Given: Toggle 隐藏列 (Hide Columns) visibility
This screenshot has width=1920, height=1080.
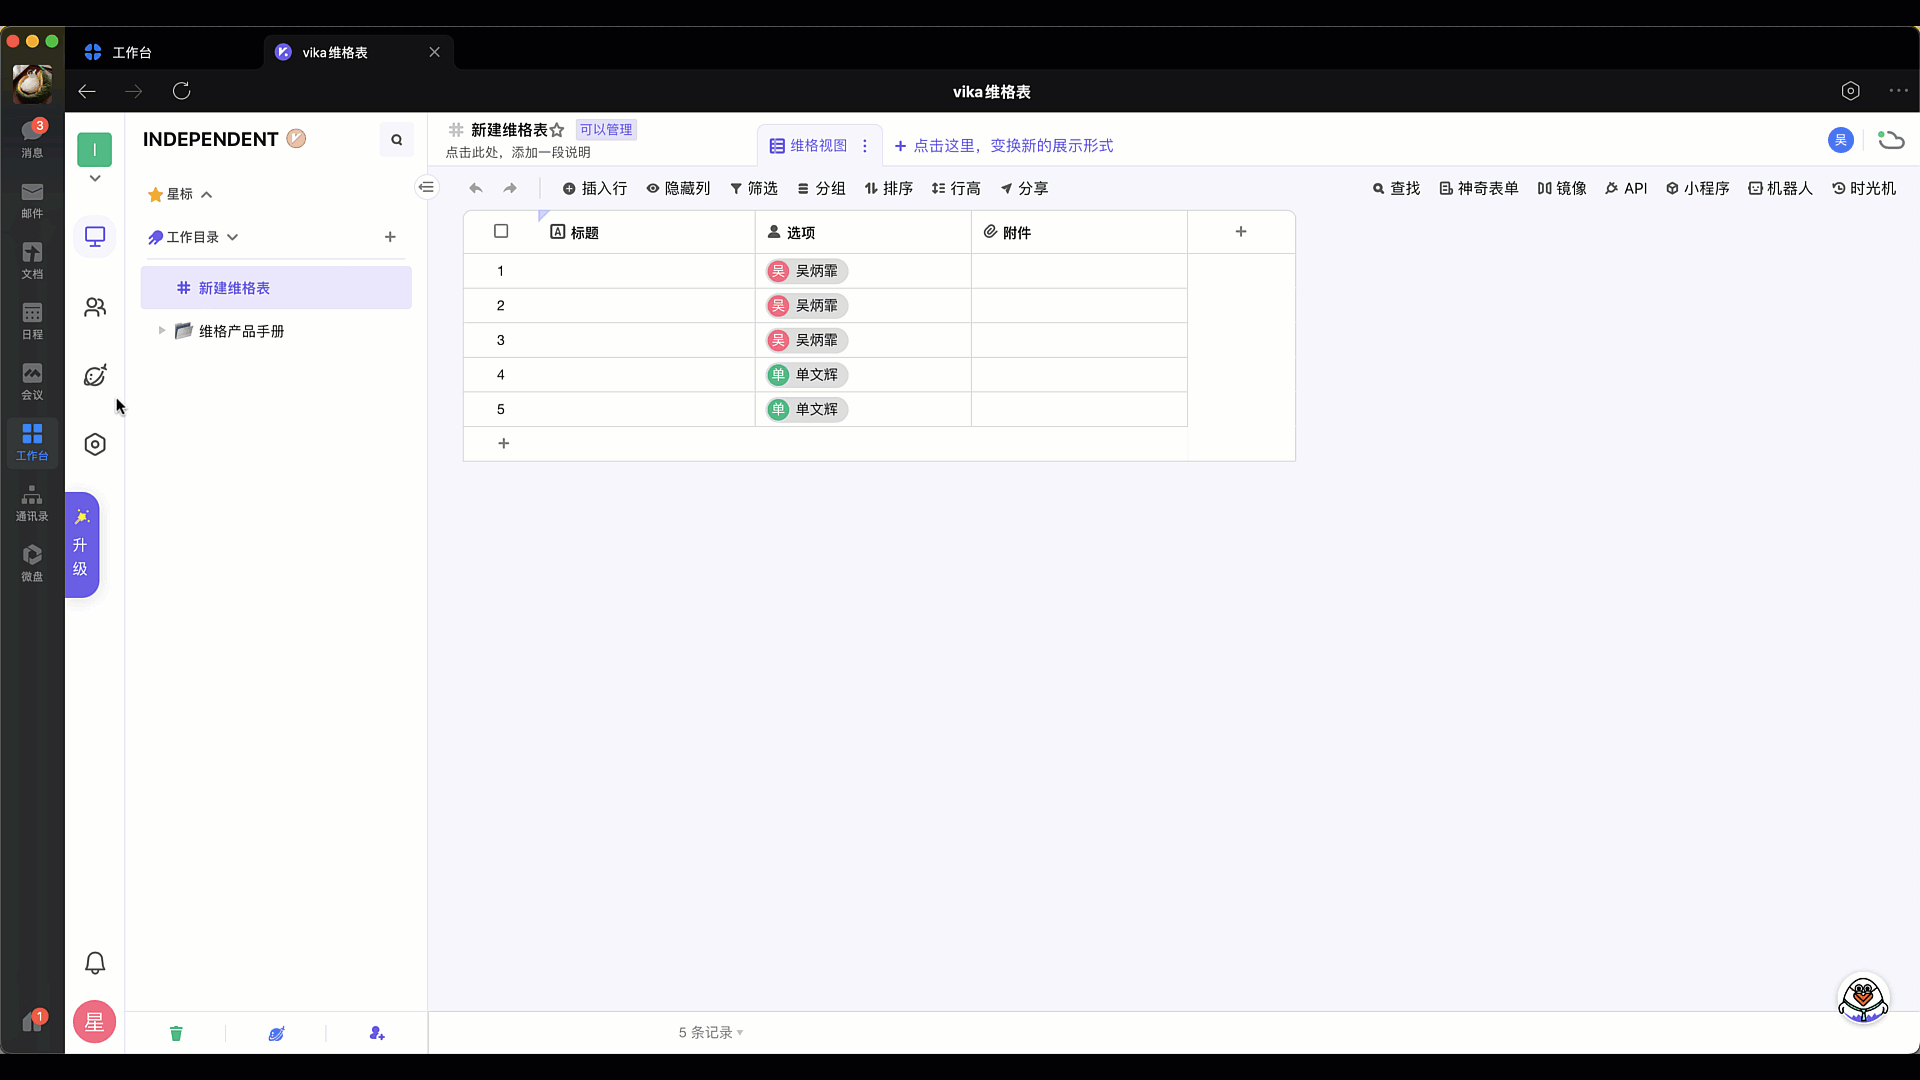Looking at the screenshot, I should 678,189.
